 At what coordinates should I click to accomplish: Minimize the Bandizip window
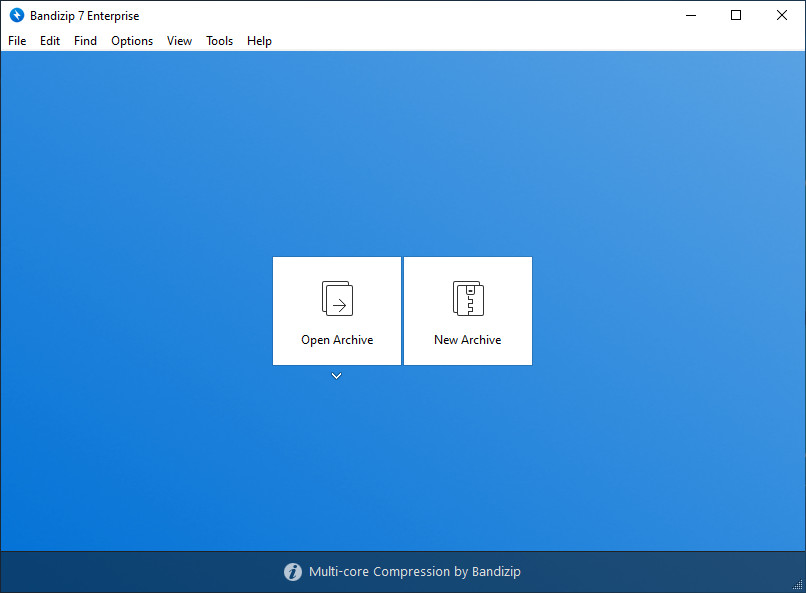click(x=691, y=15)
